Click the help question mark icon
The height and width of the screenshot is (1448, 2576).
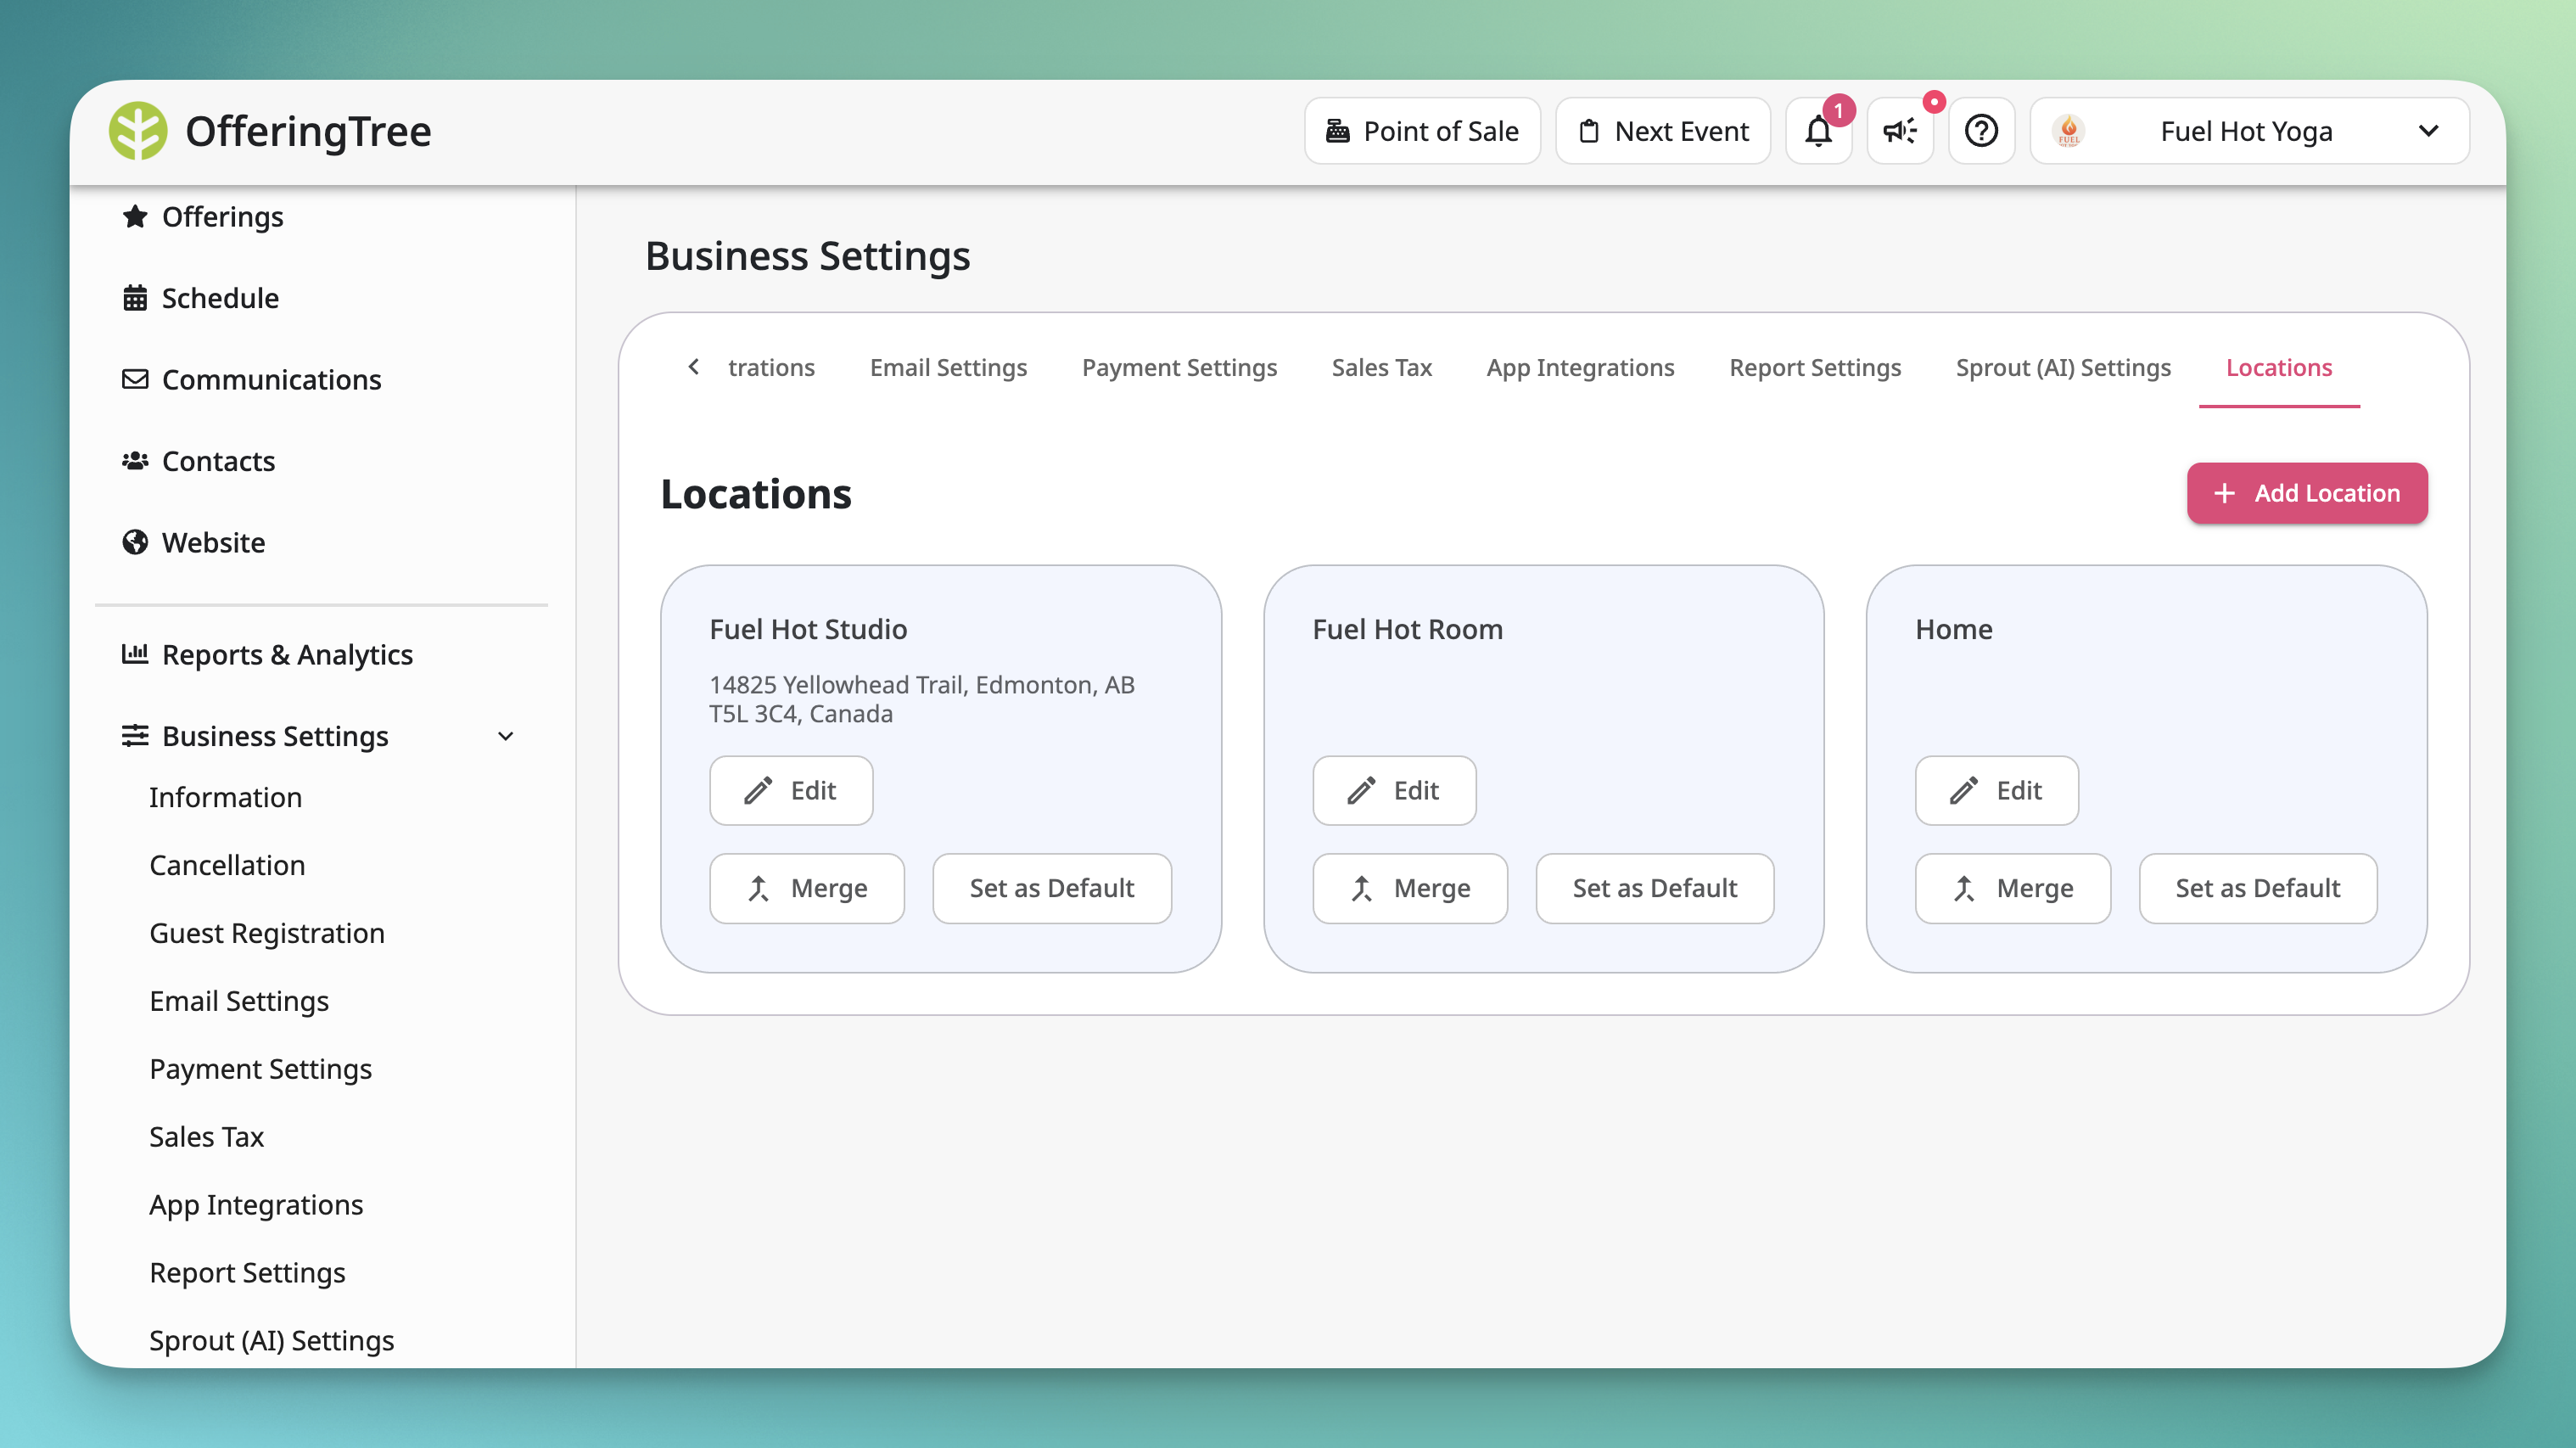coord(1981,131)
